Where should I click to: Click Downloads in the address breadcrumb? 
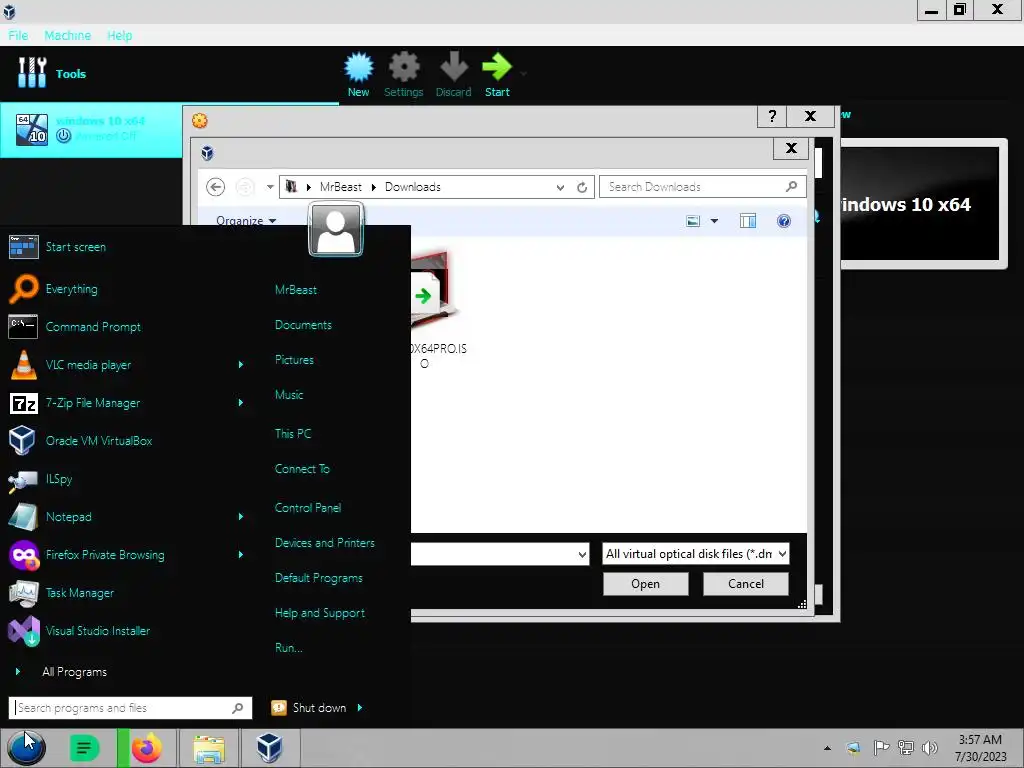[413, 187]
